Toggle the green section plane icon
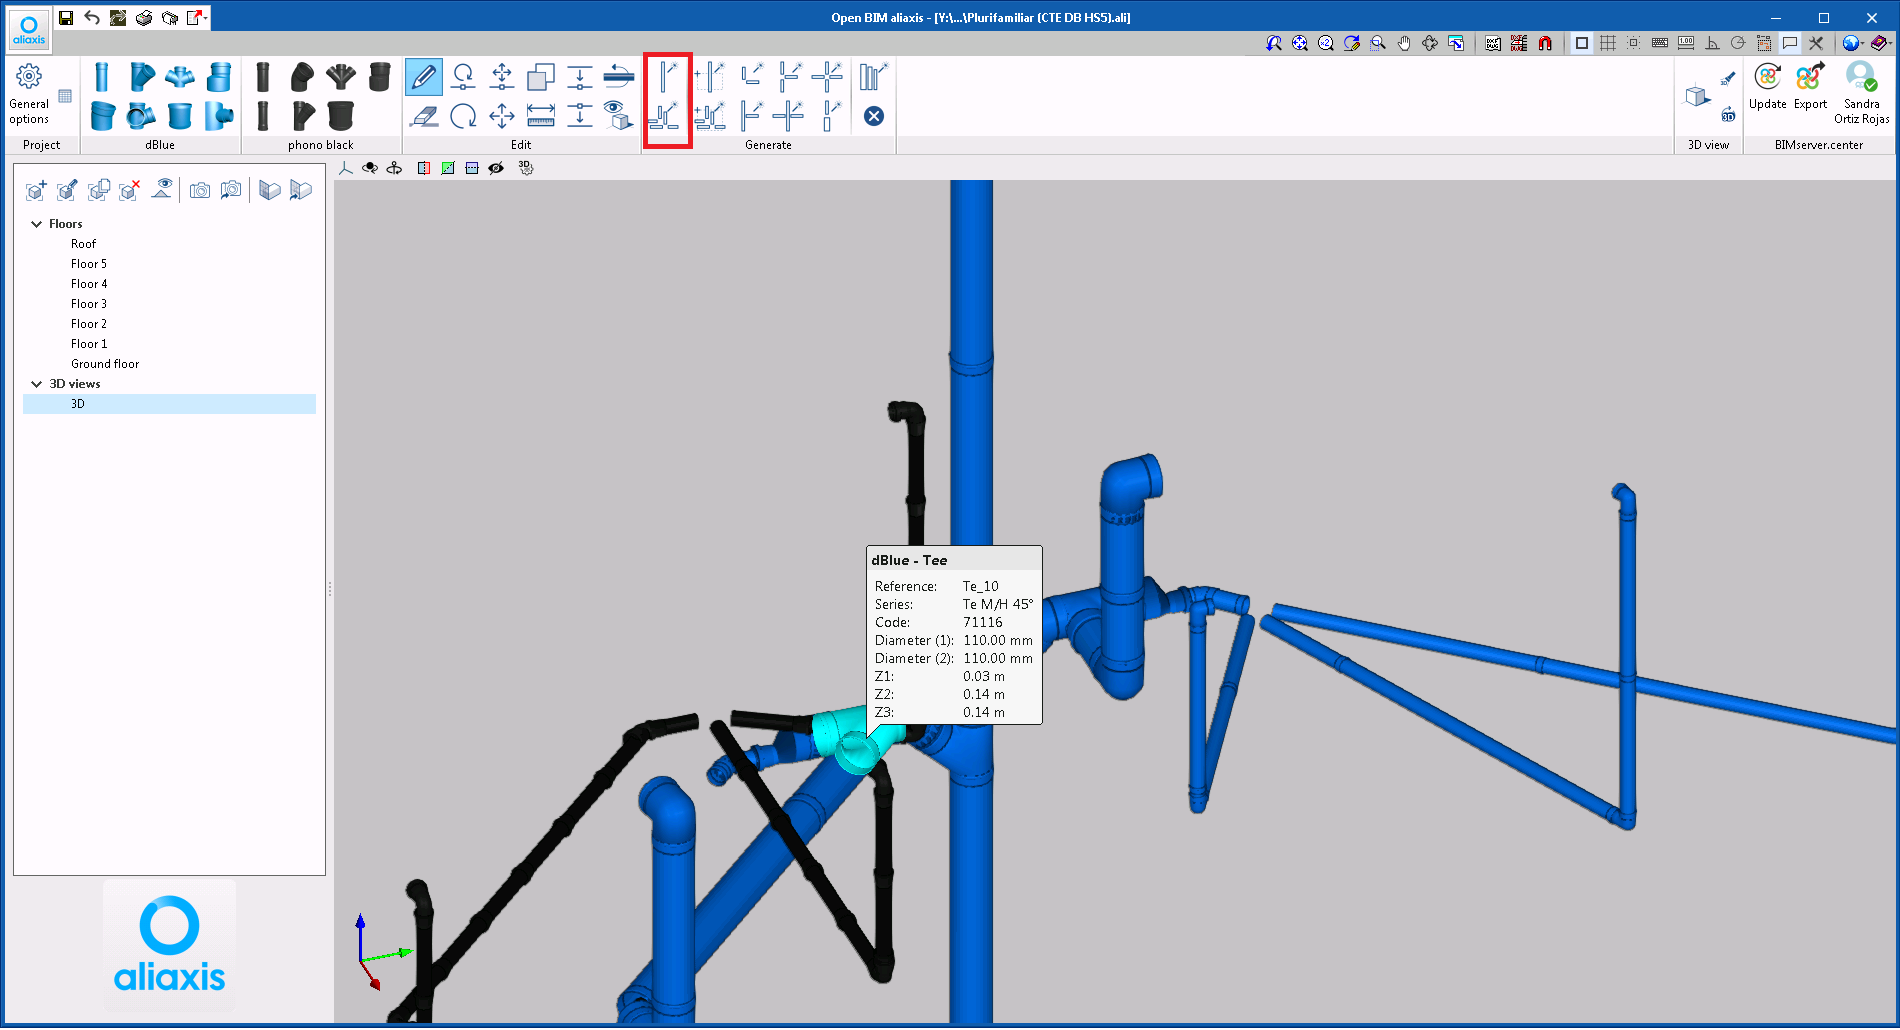 click(448, 168)
